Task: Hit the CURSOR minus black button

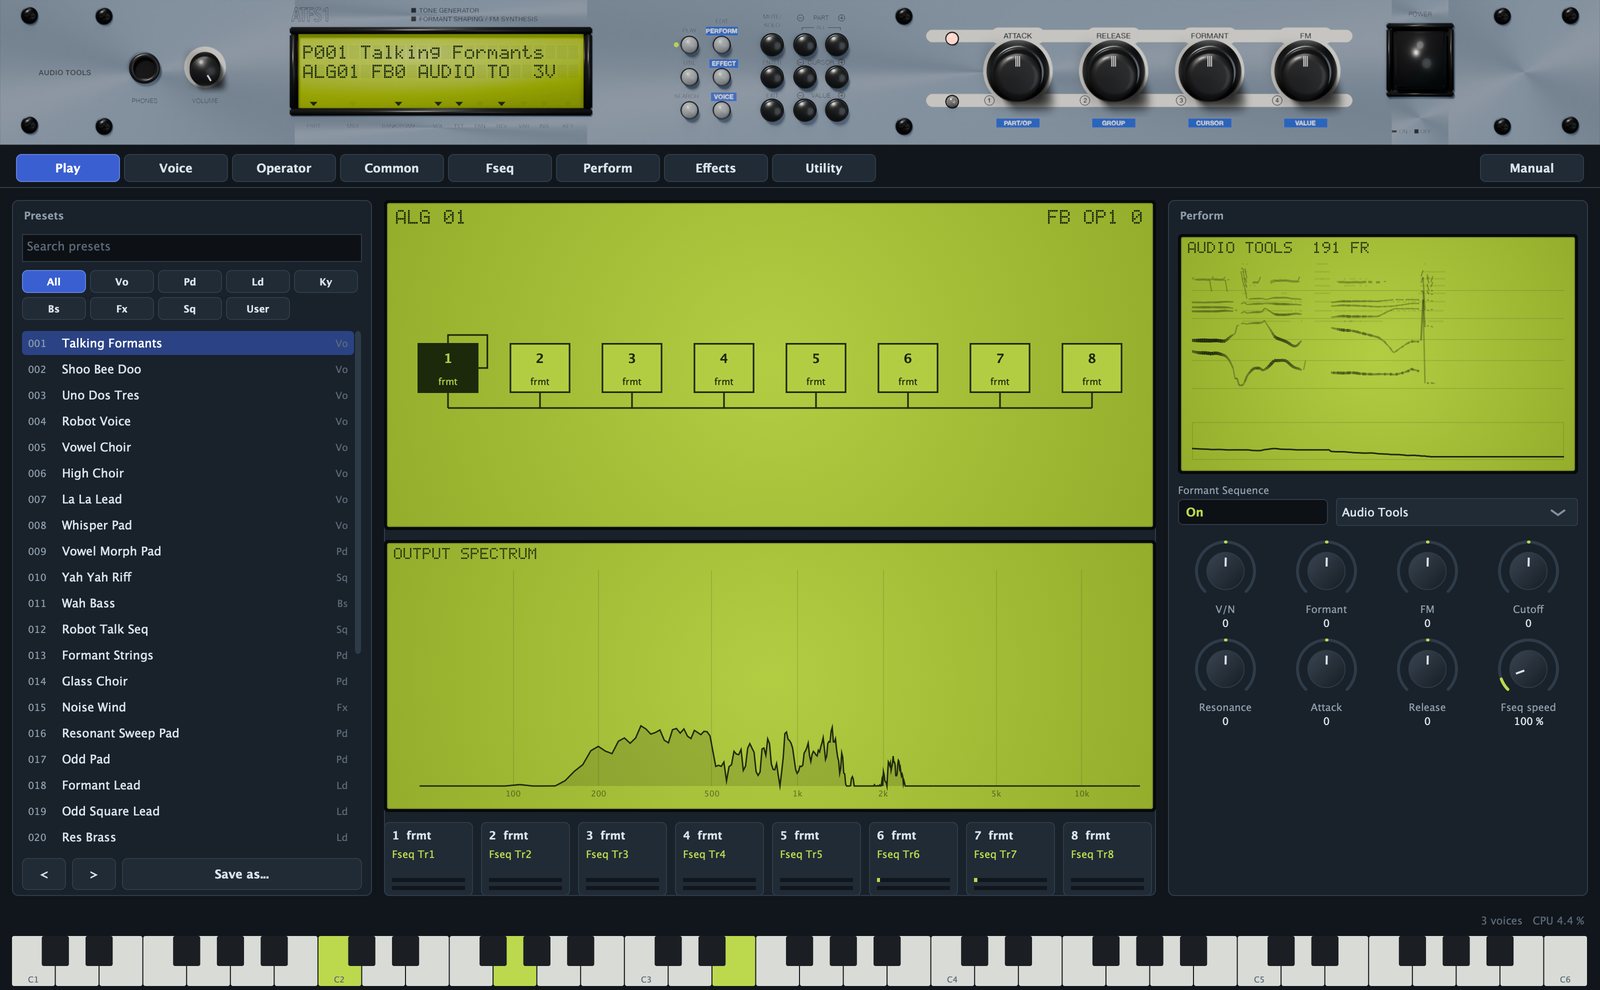Action: pos(804,78)
